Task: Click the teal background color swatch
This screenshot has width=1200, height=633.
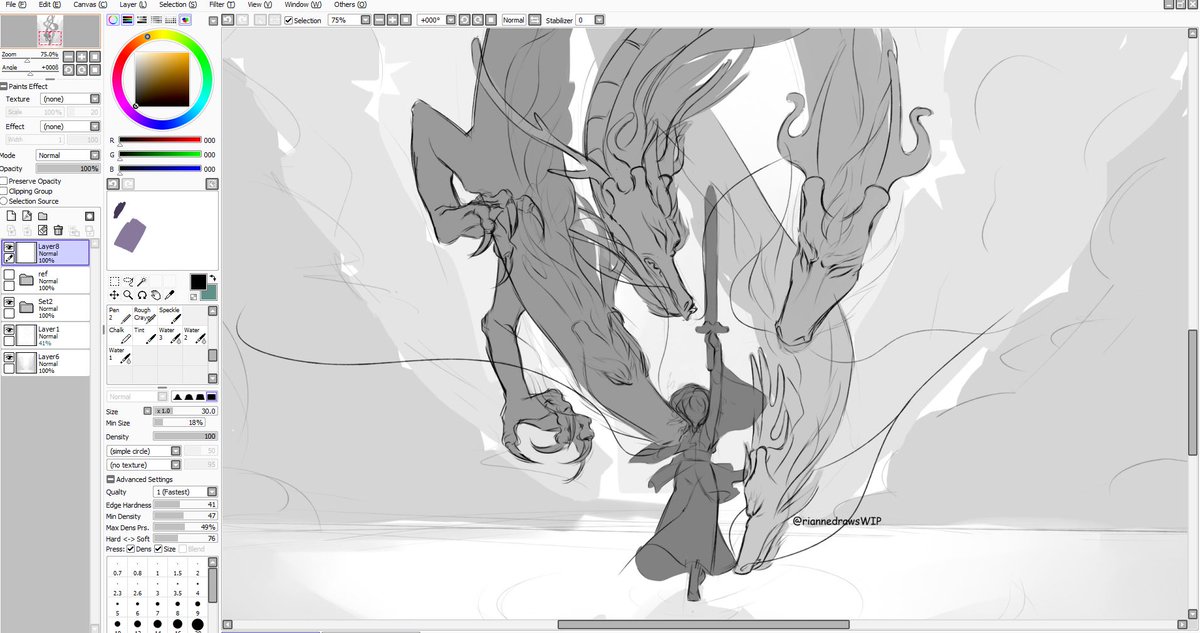Action: pos(209,293)
